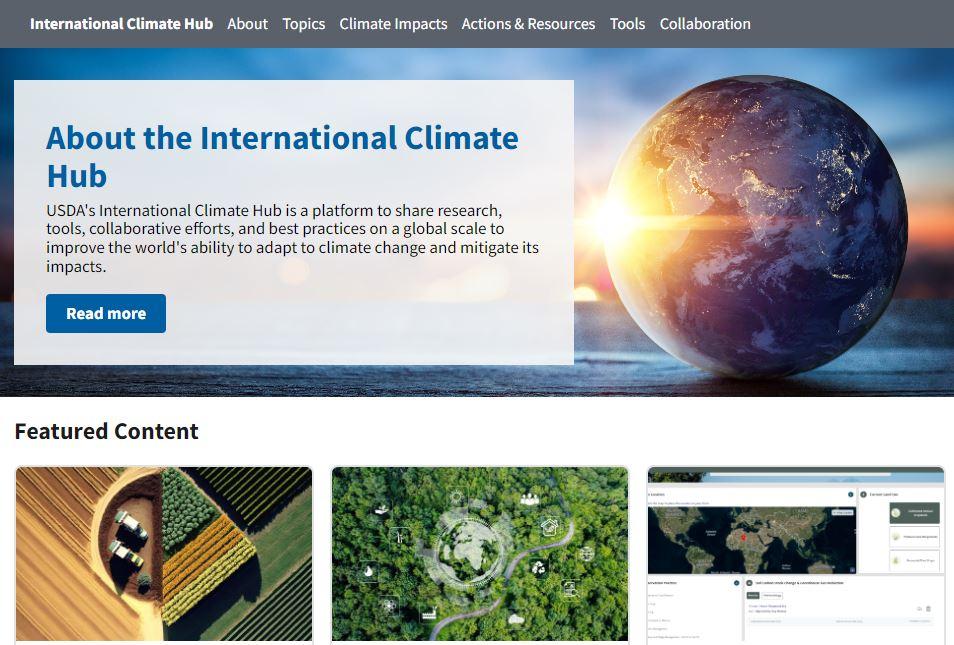The height and width of the screenshot is (645, 954).
Task: Click the About the International Climate Hub heading
Action: click(283, 156)
